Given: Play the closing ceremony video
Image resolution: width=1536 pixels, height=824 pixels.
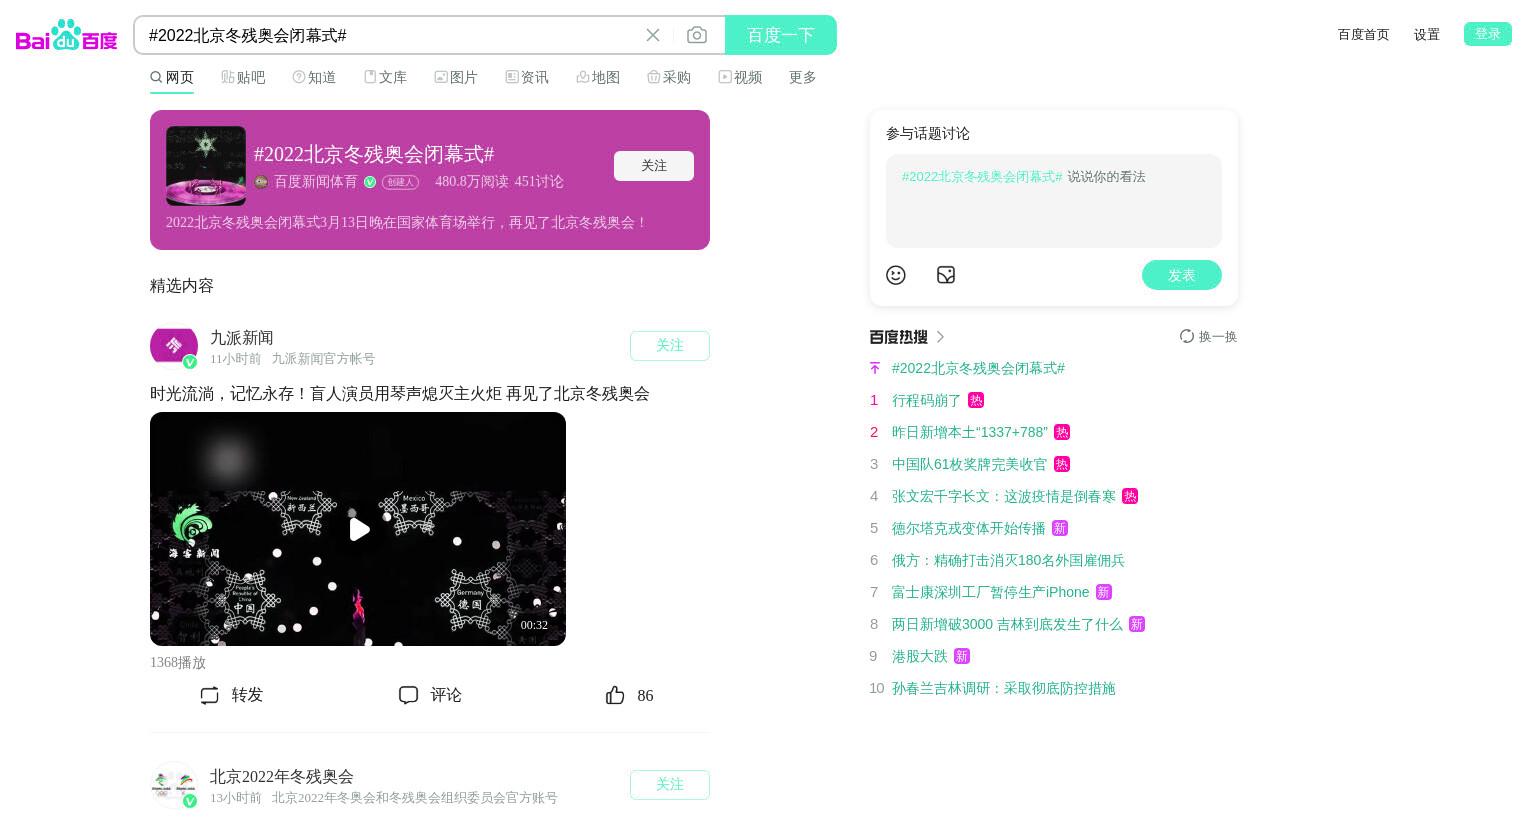Looking at the screenshot, I should (x=358, y=529).
